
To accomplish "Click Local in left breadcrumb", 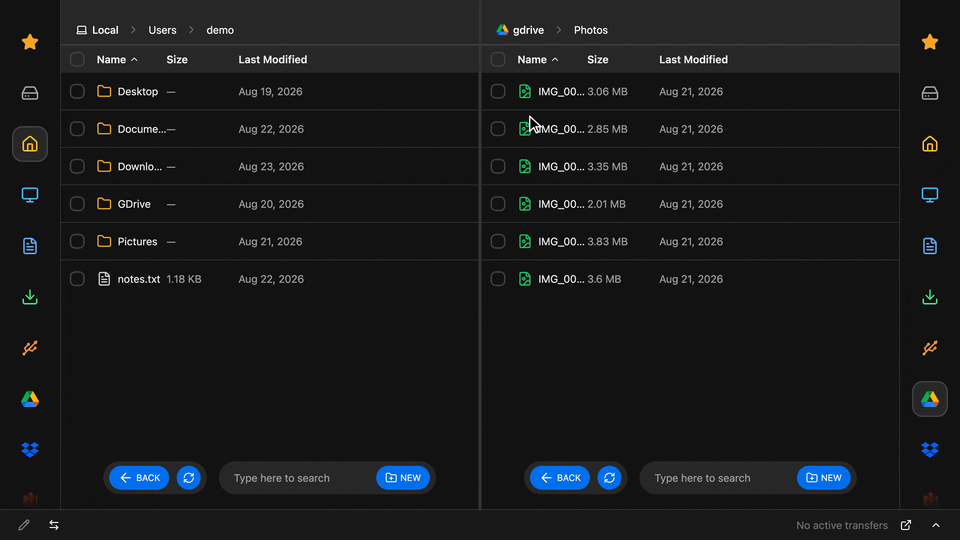I will click(97, 30).
